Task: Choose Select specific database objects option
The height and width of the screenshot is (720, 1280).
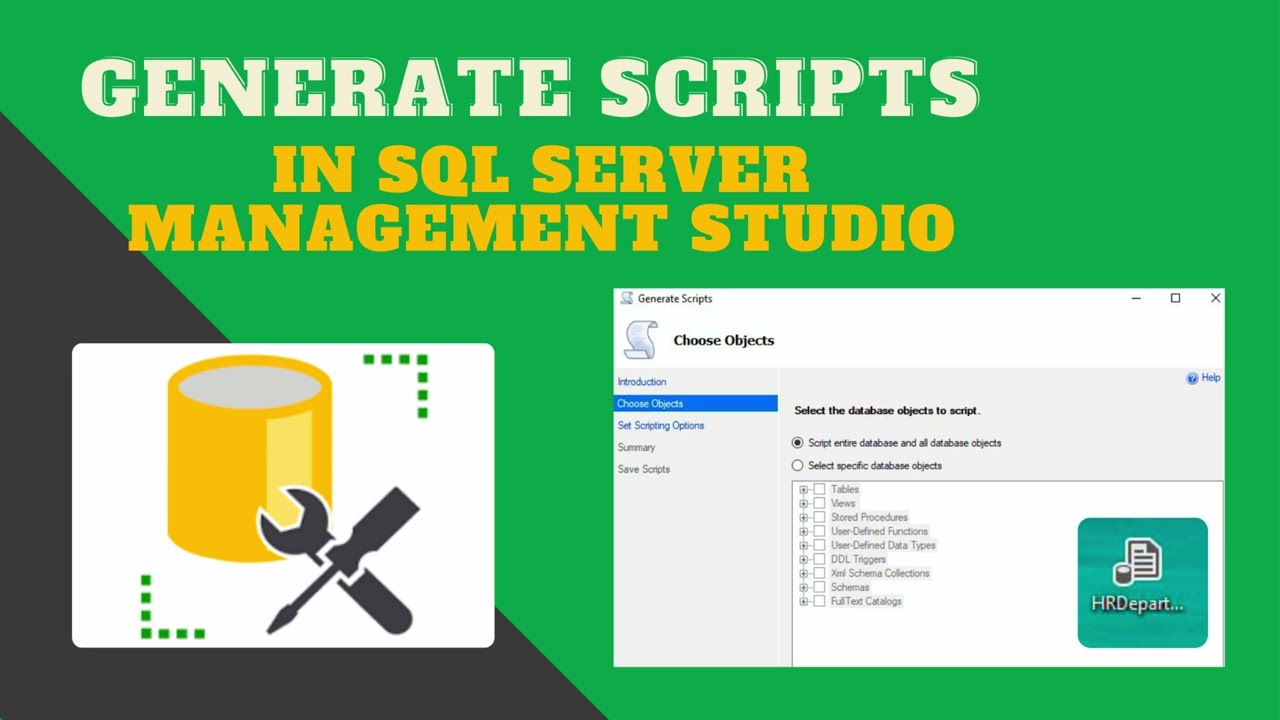Action: point(797,466)
